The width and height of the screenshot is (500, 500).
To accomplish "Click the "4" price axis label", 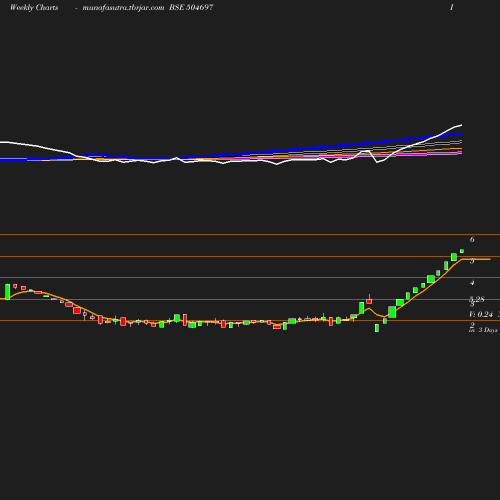I will [472, 282].
